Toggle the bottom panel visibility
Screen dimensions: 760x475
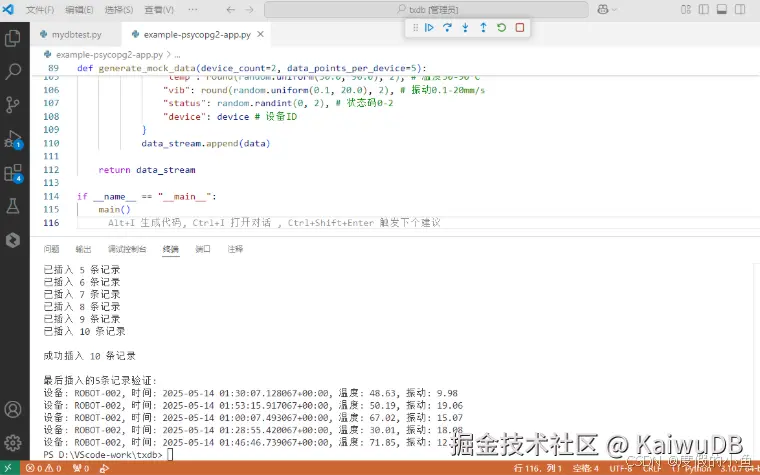[x=722, y=10]
